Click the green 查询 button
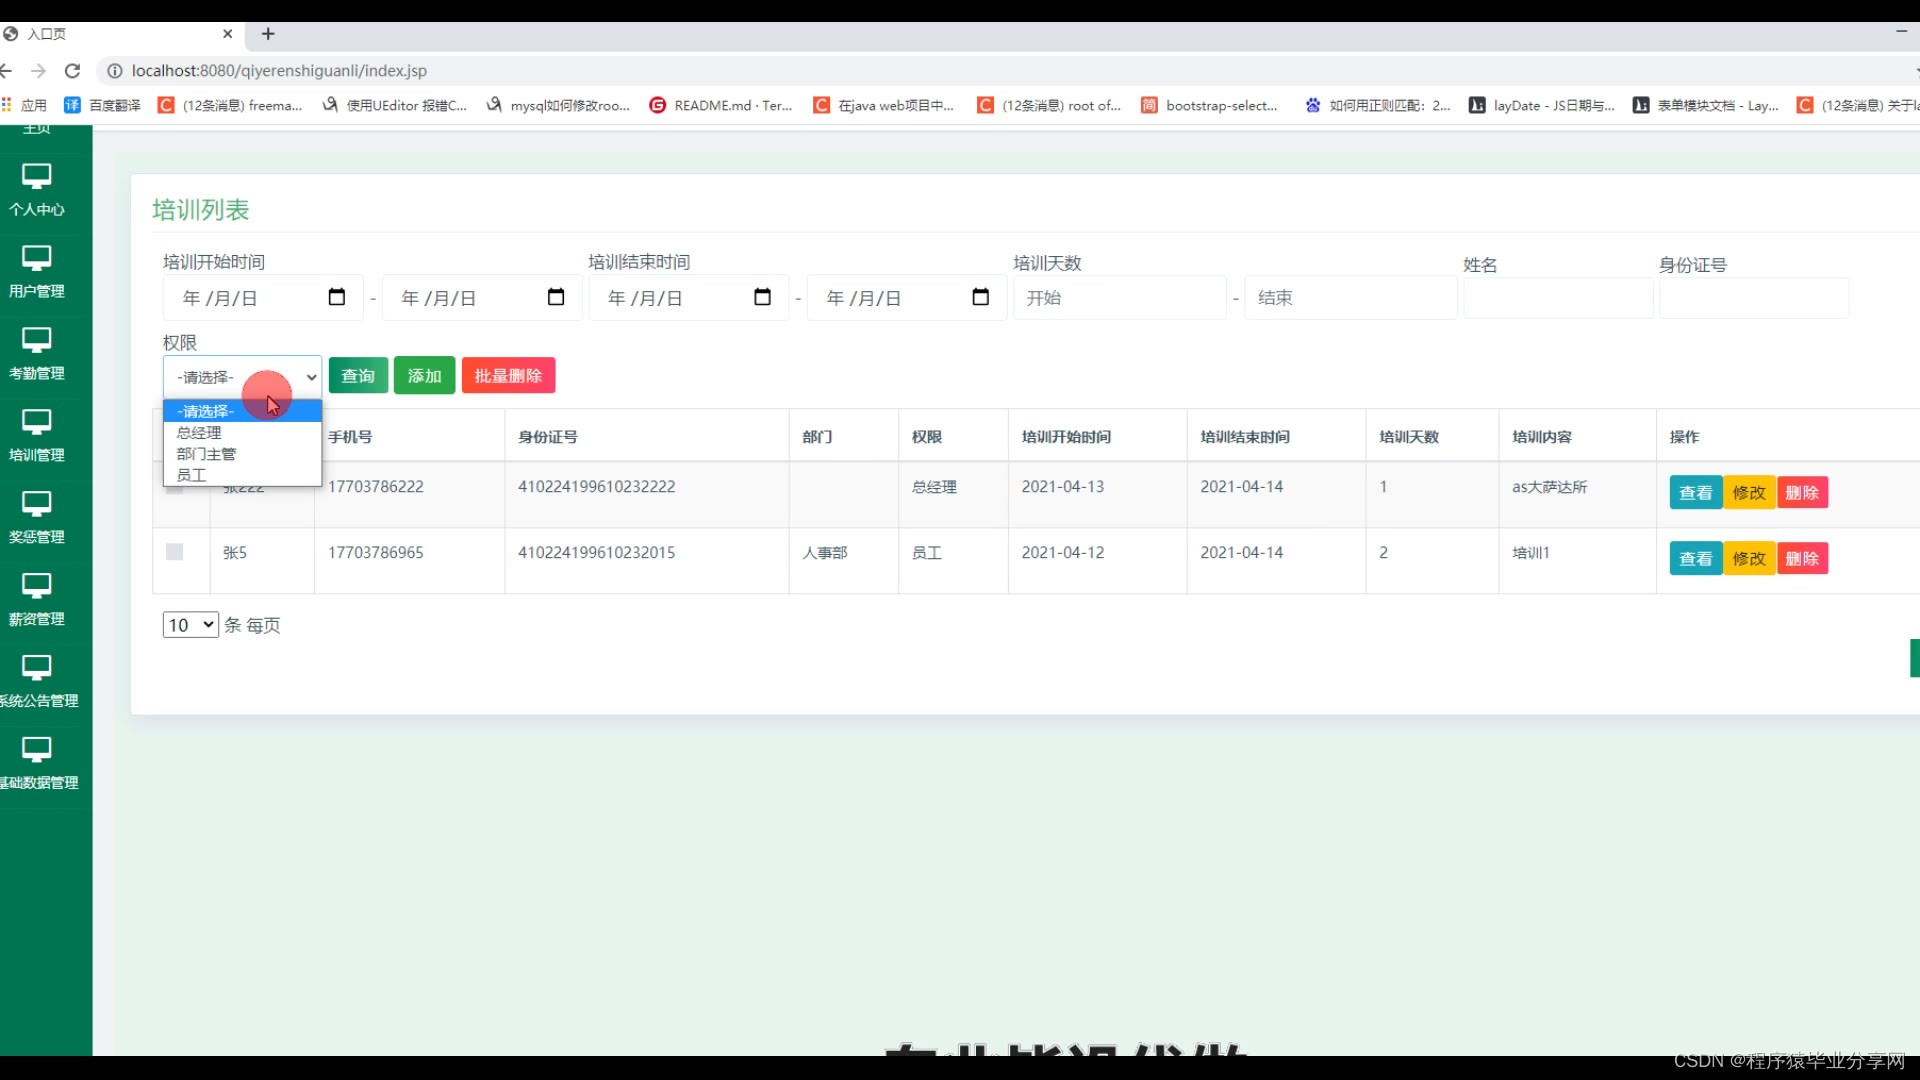Viewport: 1920px width, 1080px height. 358,376
